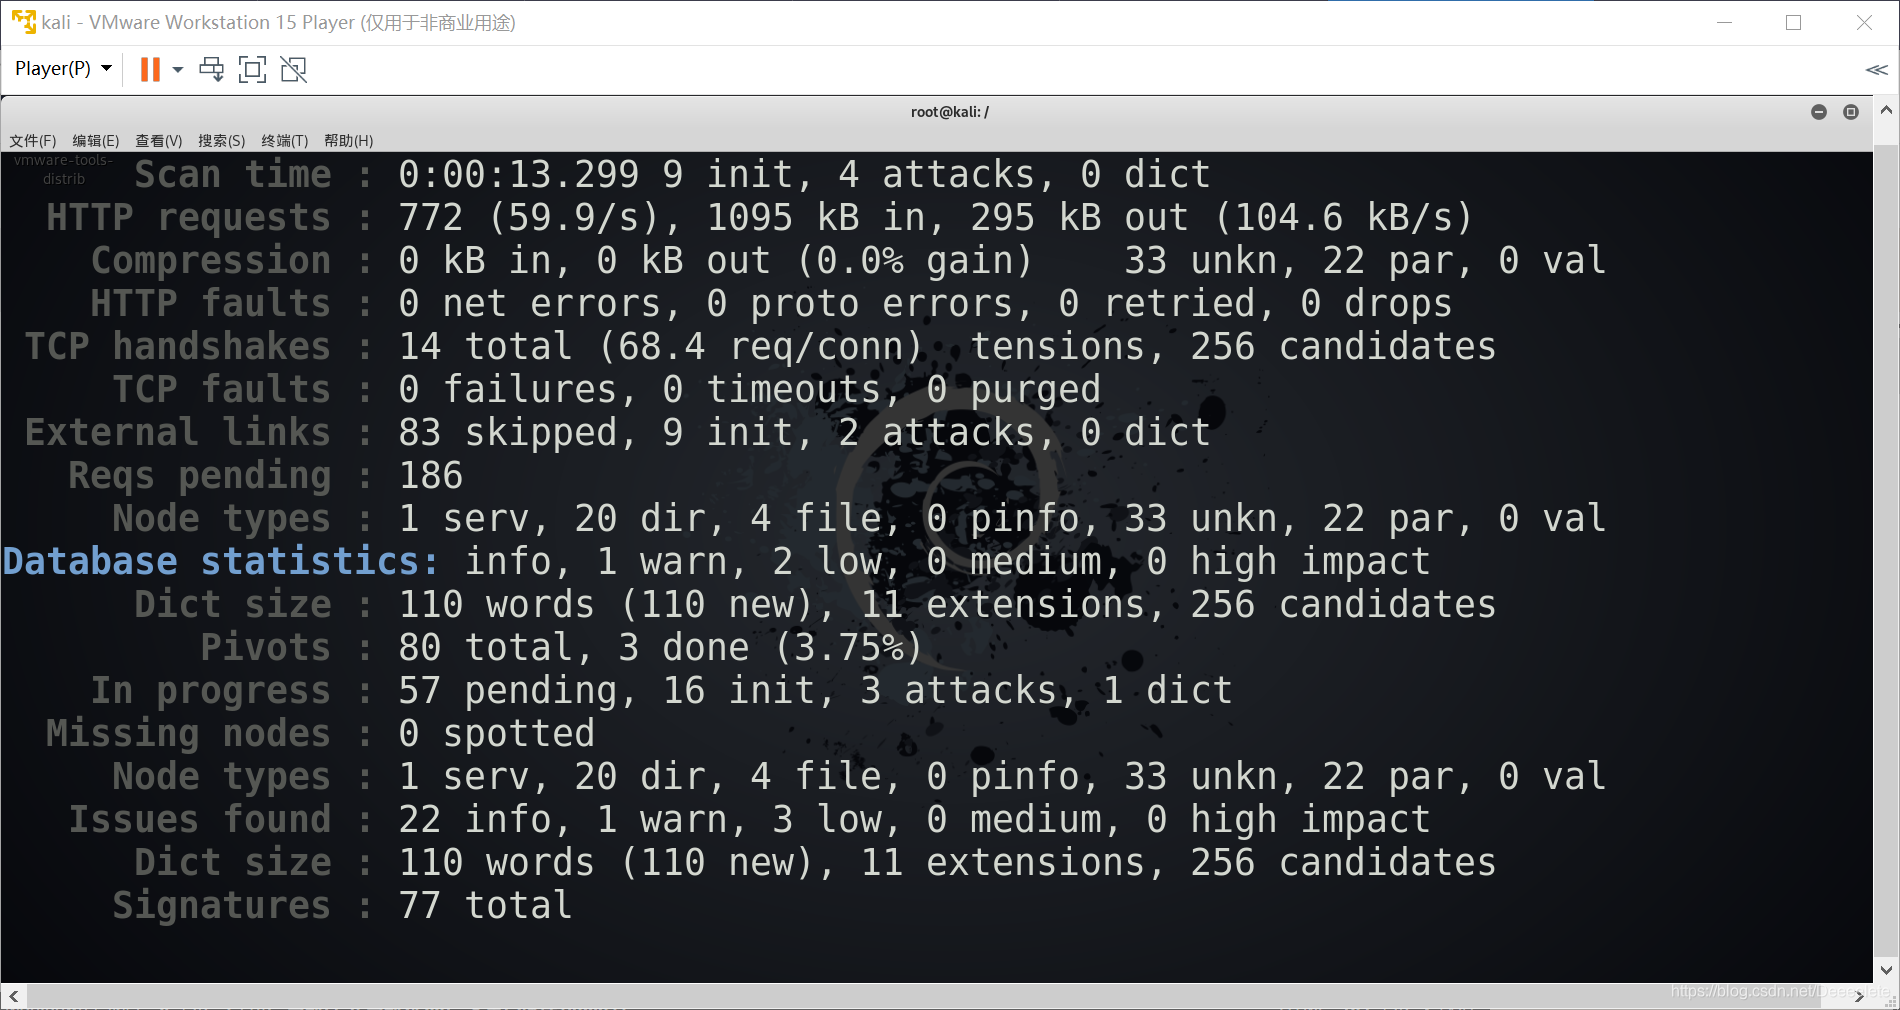The width and height of the screenshot is (1900, 1010).
Task: Click the 'In progress' label
Action: [211, 690]
